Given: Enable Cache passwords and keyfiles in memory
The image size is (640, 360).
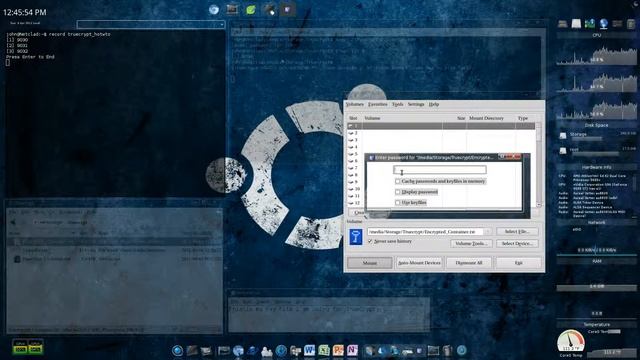Looking at the screenshot, I should (x=398, y=181).
